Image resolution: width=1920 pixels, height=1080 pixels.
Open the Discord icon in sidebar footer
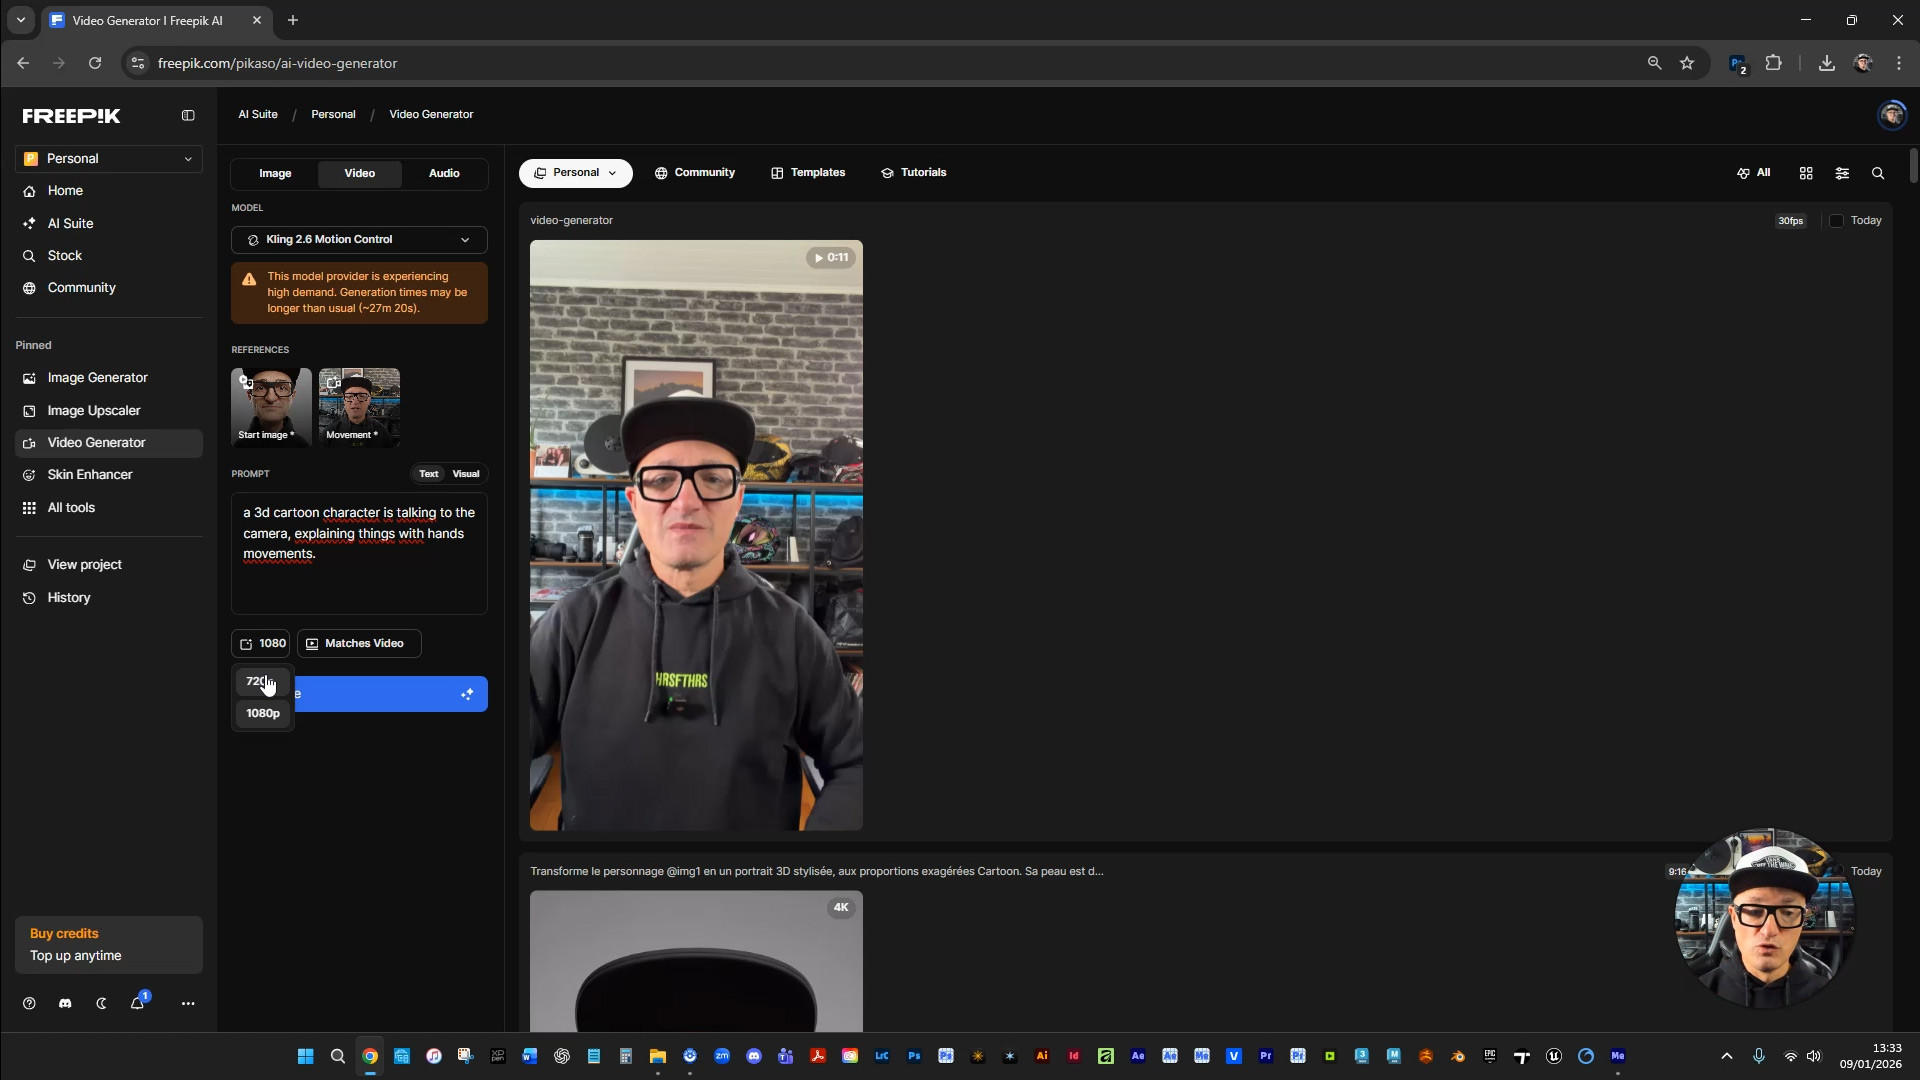click(65, 1003)
